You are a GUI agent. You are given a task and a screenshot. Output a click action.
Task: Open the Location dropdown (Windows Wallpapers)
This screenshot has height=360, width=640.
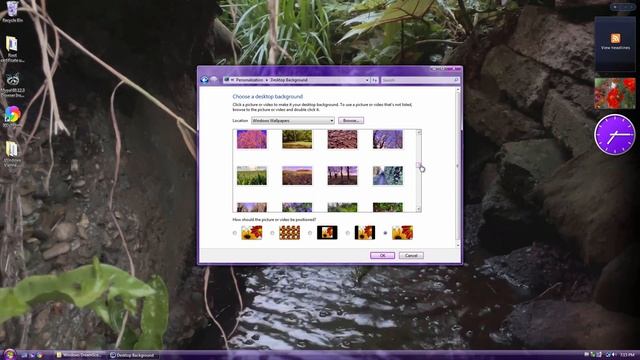pyautogui.click(x=293, y=120)
